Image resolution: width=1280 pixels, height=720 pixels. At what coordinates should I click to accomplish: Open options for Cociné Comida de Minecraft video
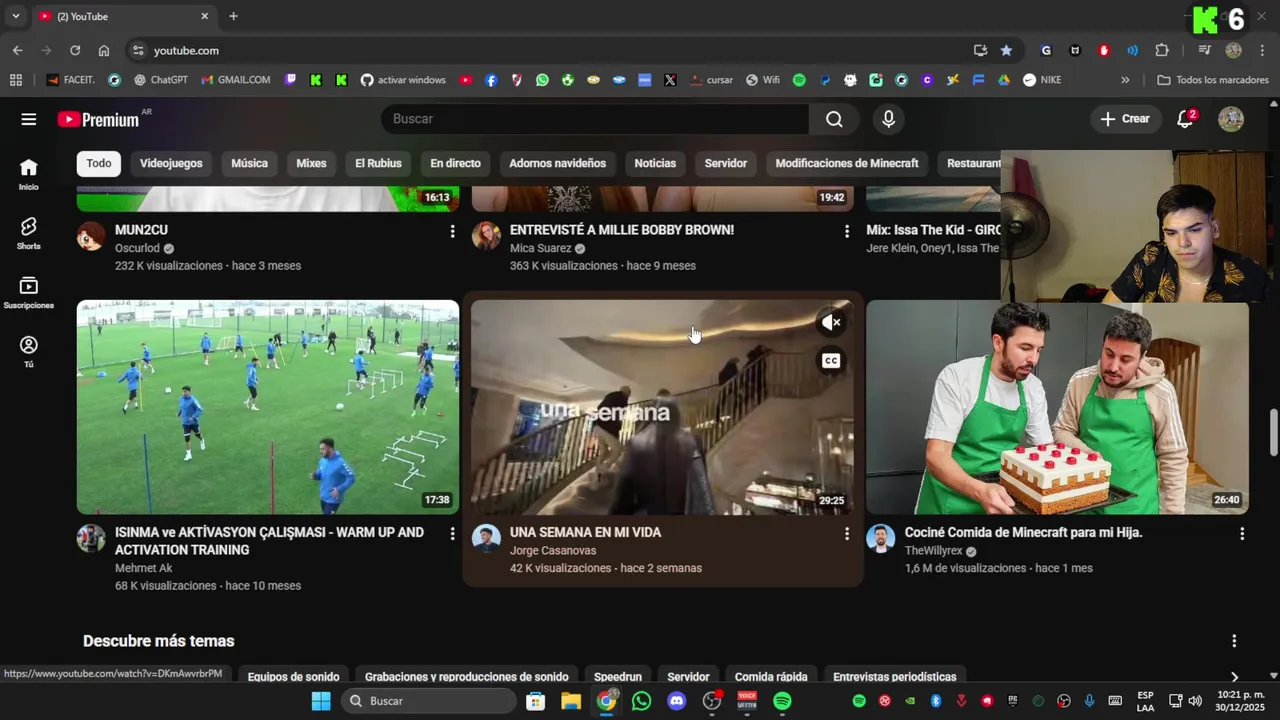pyautogui.click(x=1242, y=534)
